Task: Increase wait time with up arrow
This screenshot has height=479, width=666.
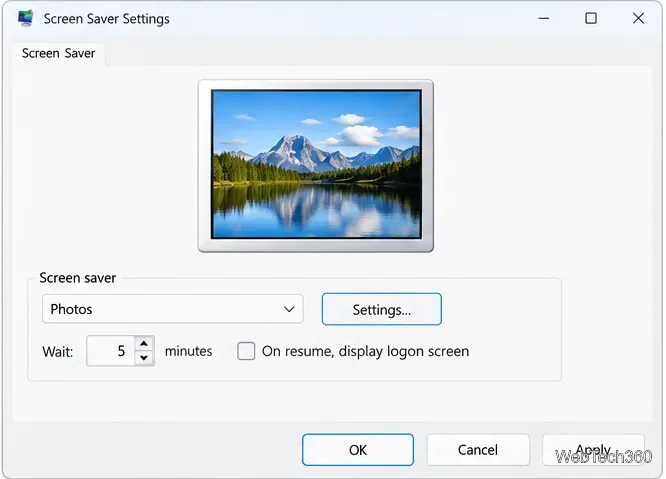Action: tap(144, 344)
